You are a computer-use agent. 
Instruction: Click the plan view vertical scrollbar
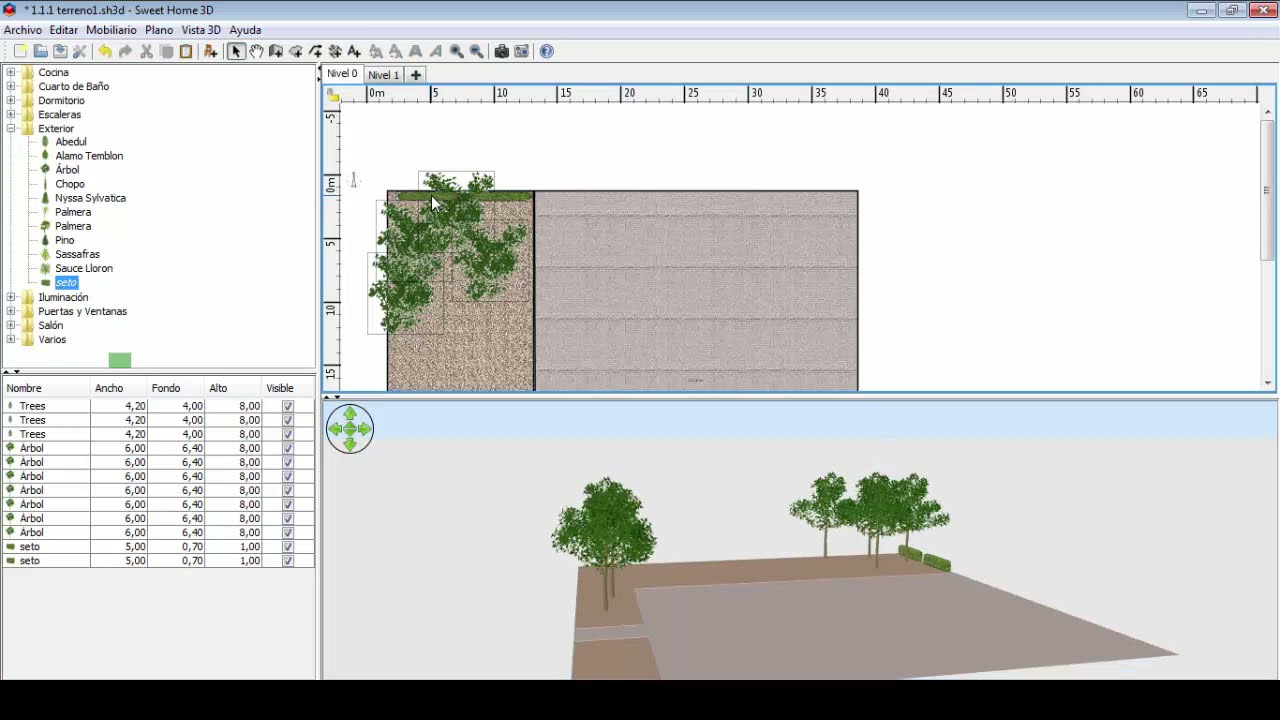(1268, 190)
